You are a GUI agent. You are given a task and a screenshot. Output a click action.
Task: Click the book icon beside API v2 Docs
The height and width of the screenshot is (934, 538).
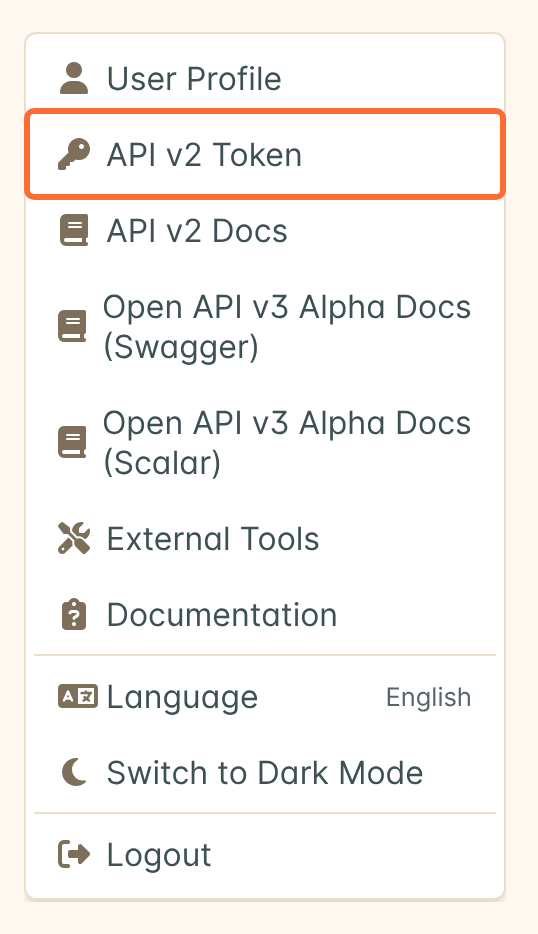(74, 231)
